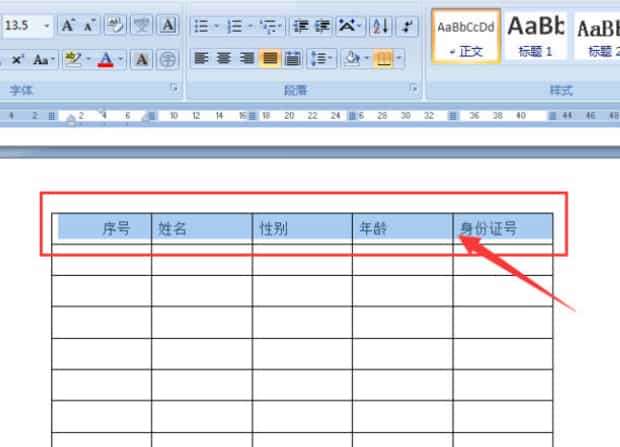
Task: Click the Grow Font button
Action: tap(67, 25)
